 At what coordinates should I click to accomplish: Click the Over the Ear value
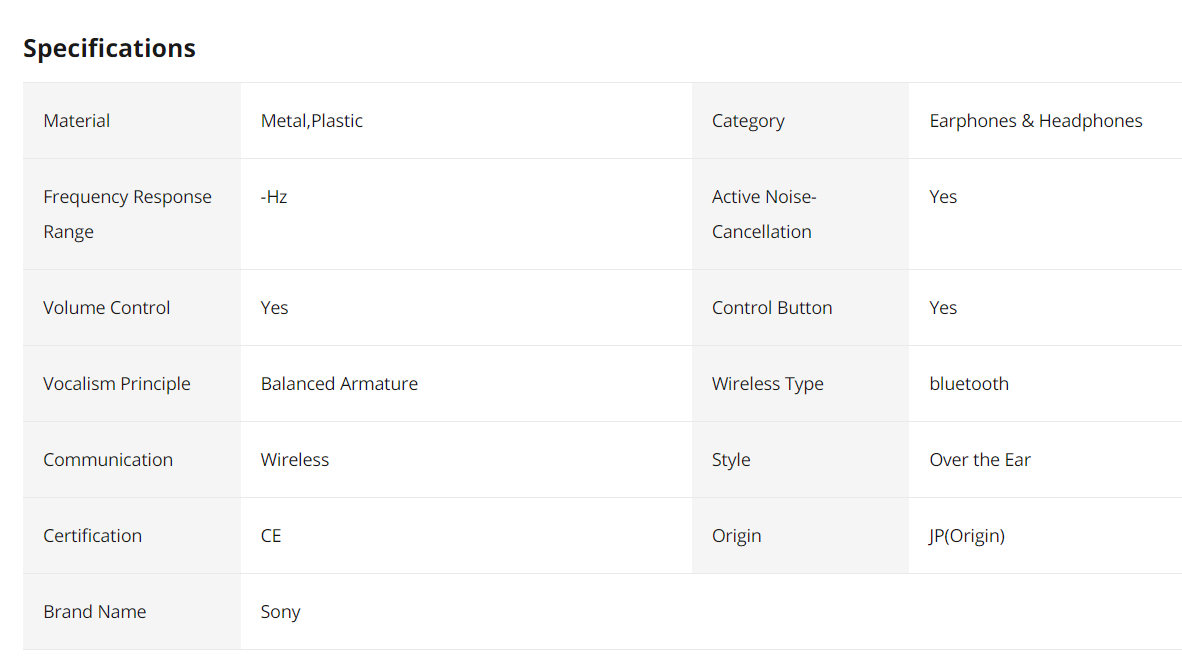pyautogui.click(x=979, y=460)
